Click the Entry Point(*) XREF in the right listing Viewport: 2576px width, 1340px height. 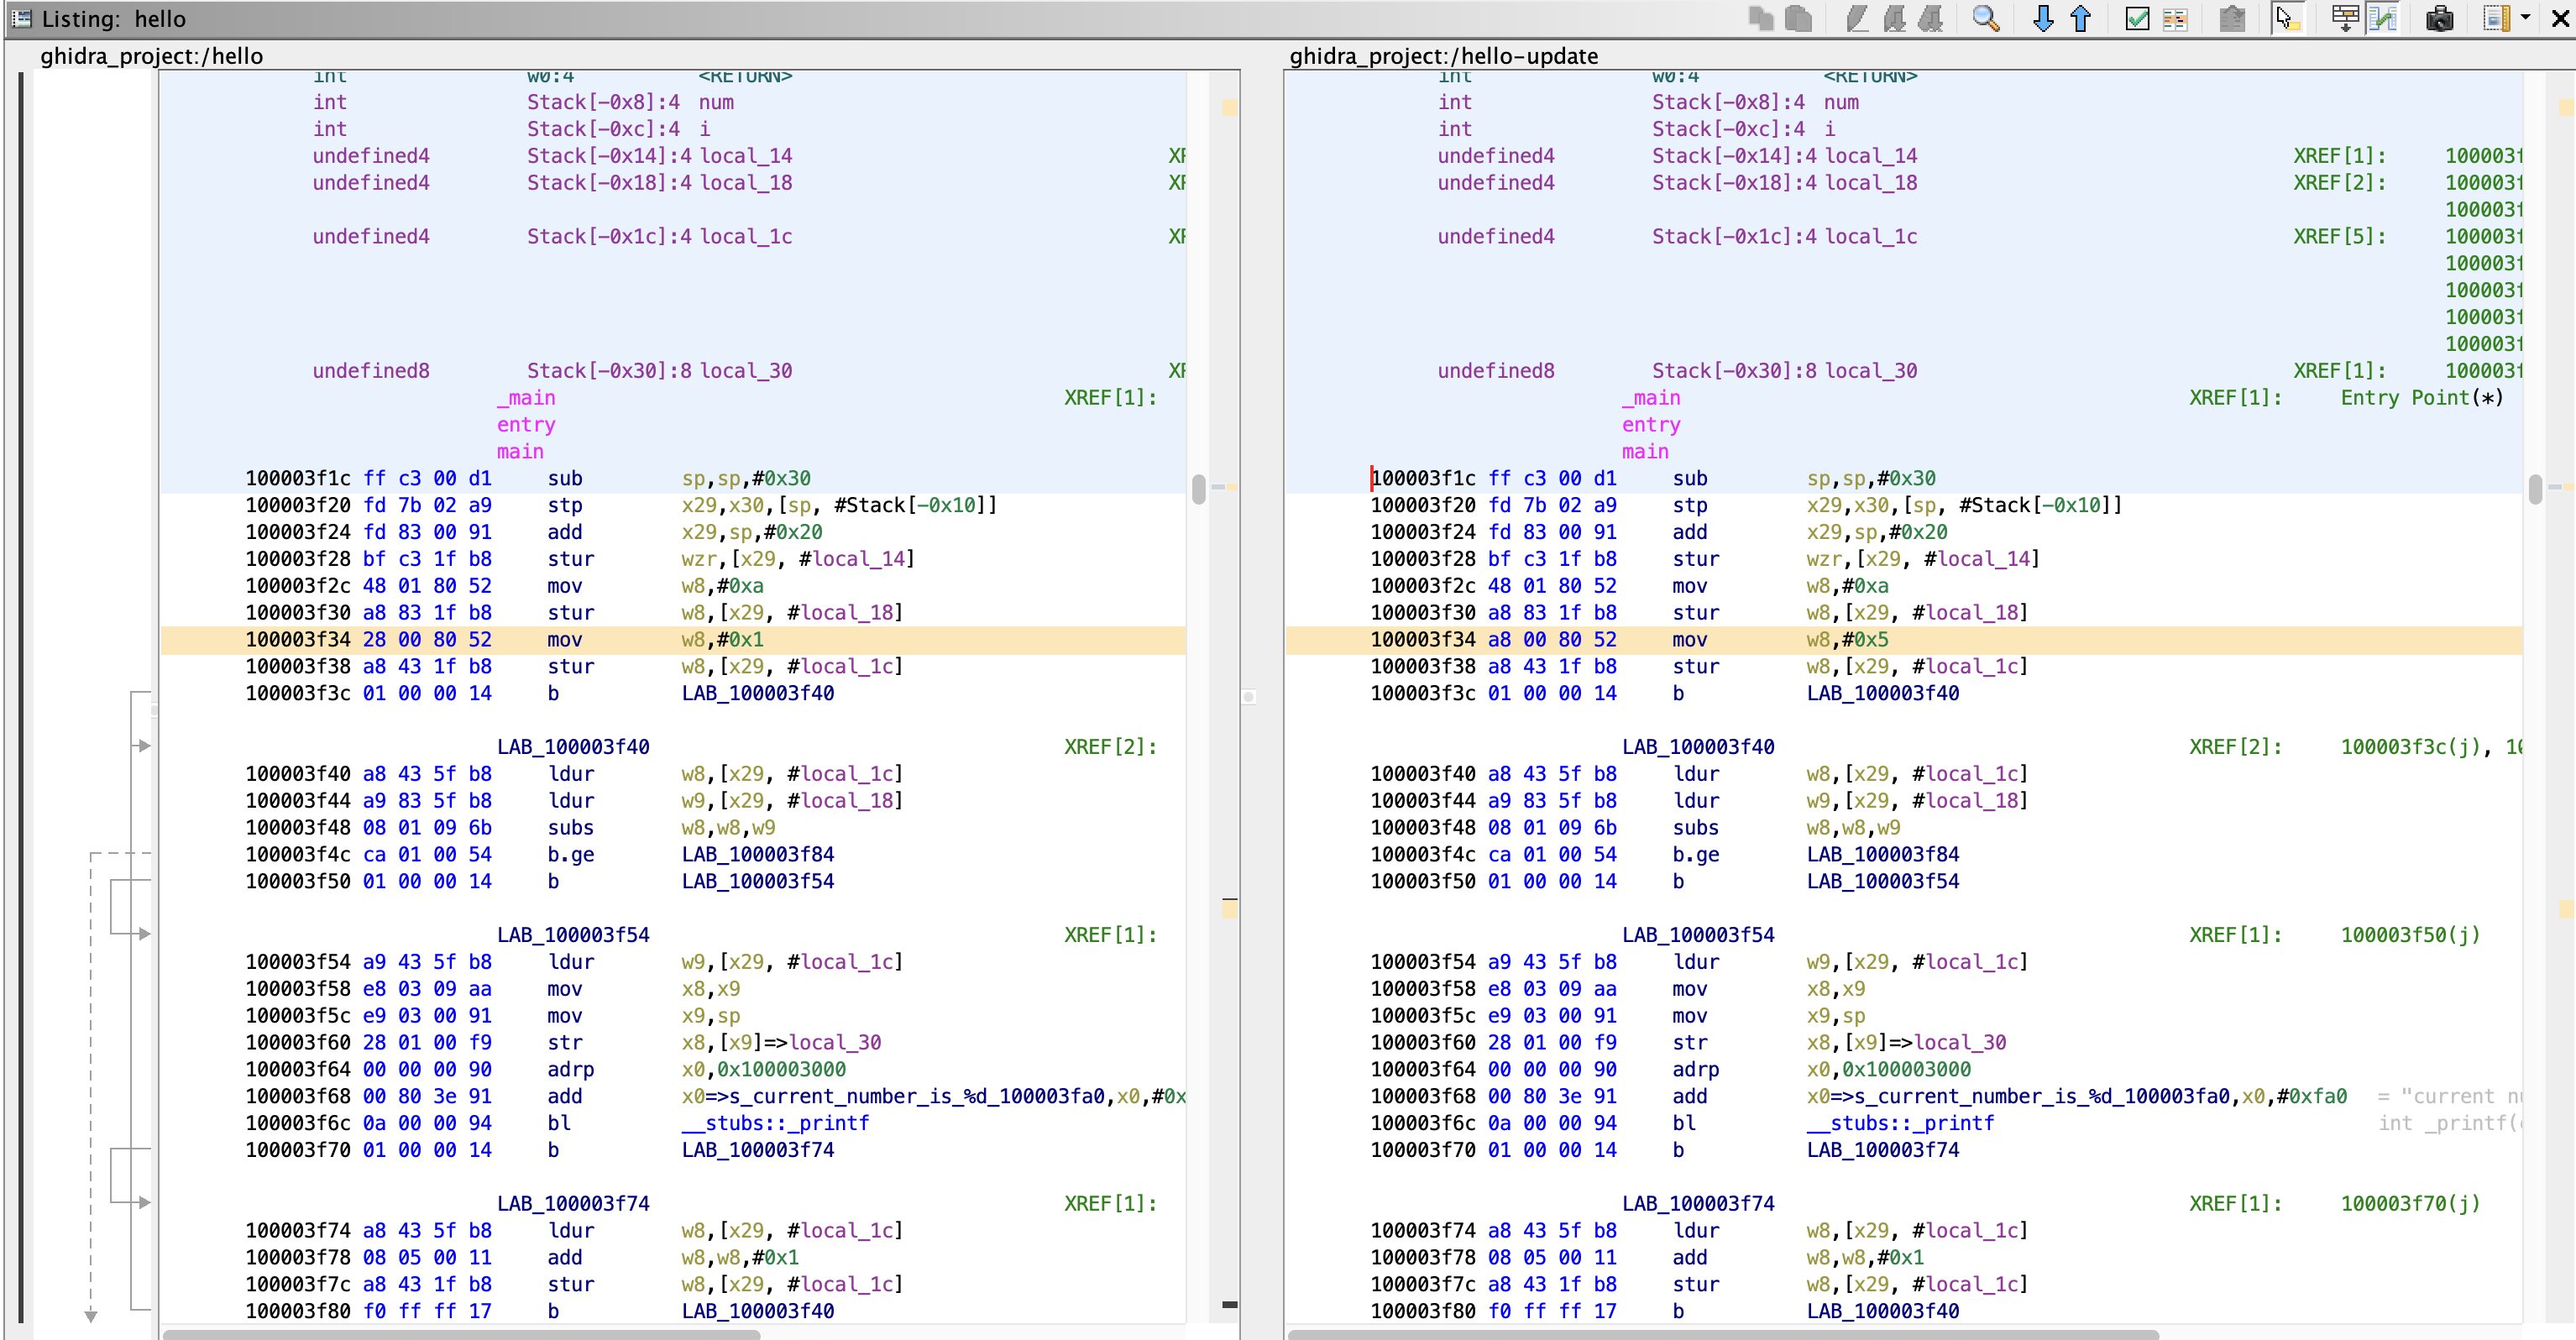point(2422,398)
